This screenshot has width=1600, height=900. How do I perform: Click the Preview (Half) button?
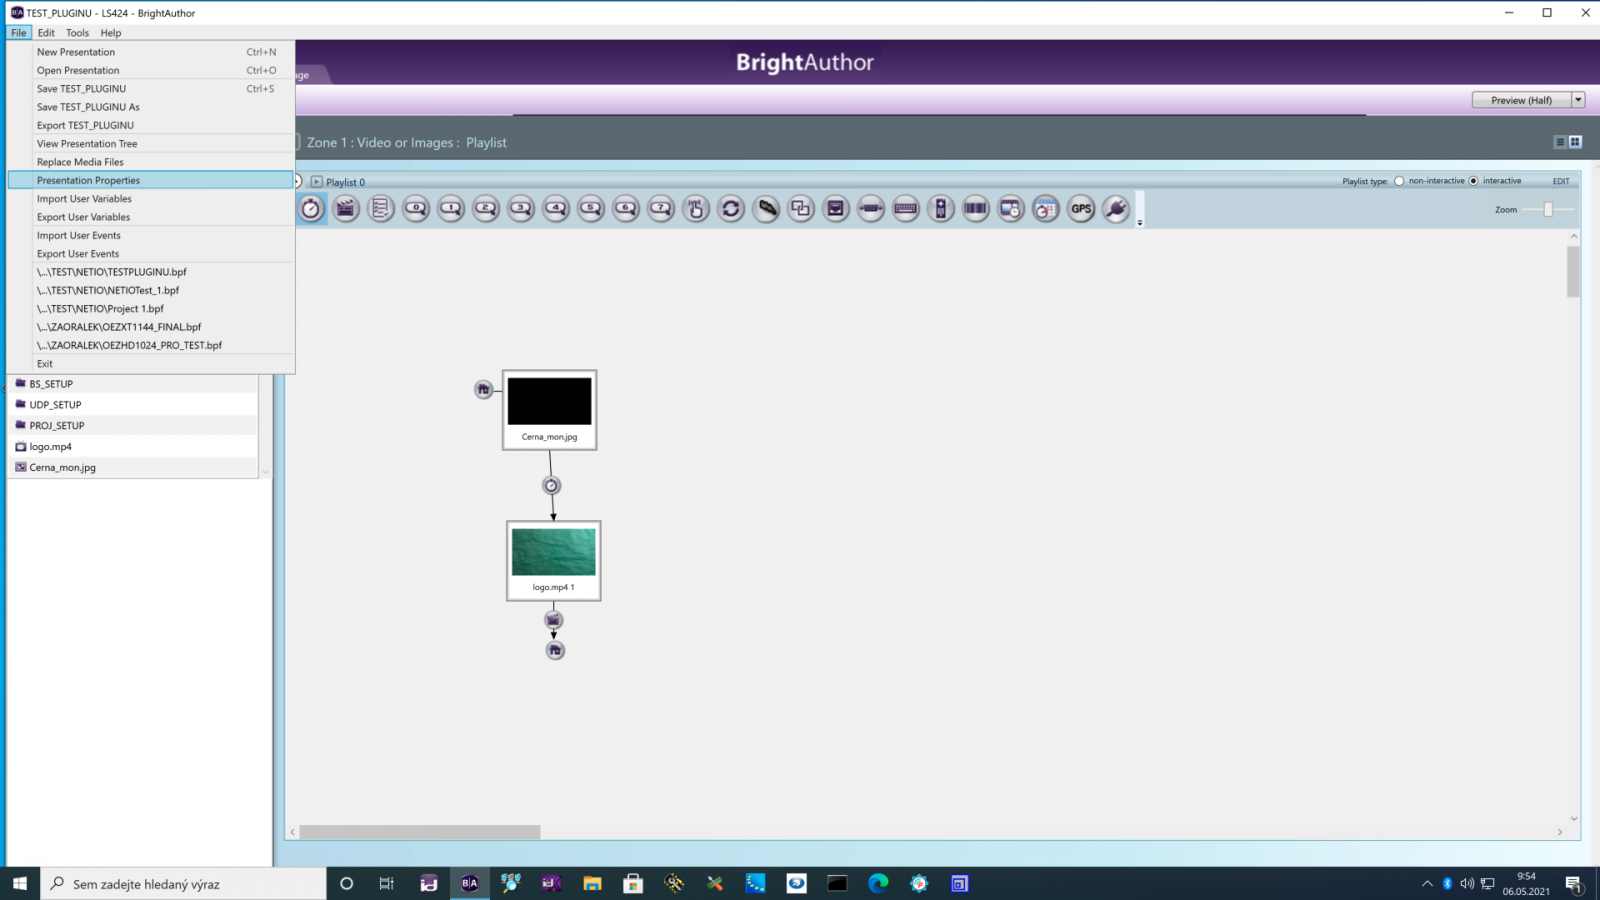[x=1520, y=100]
